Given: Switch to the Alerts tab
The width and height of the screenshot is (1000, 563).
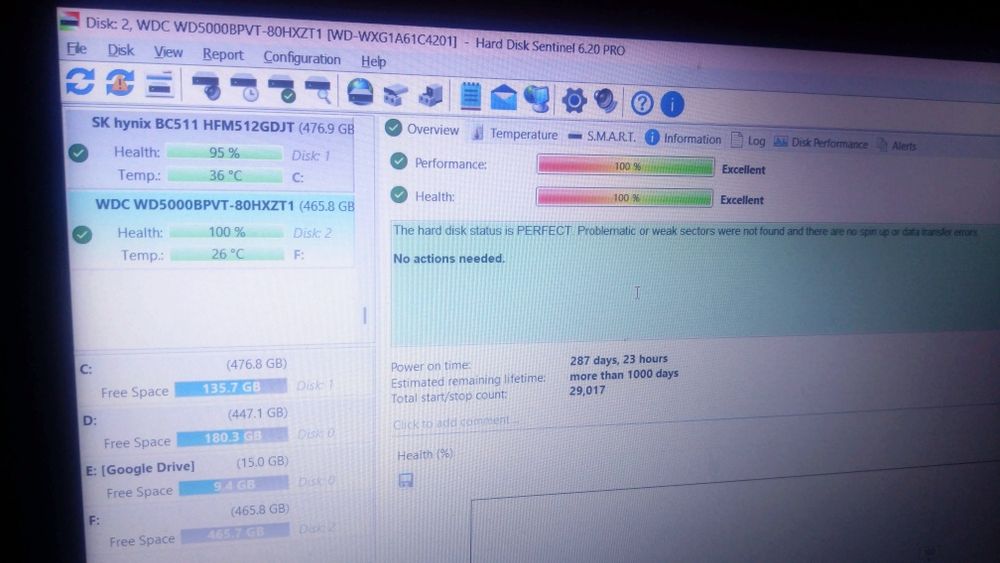Looking at the screenshot, I should point(897,145).
